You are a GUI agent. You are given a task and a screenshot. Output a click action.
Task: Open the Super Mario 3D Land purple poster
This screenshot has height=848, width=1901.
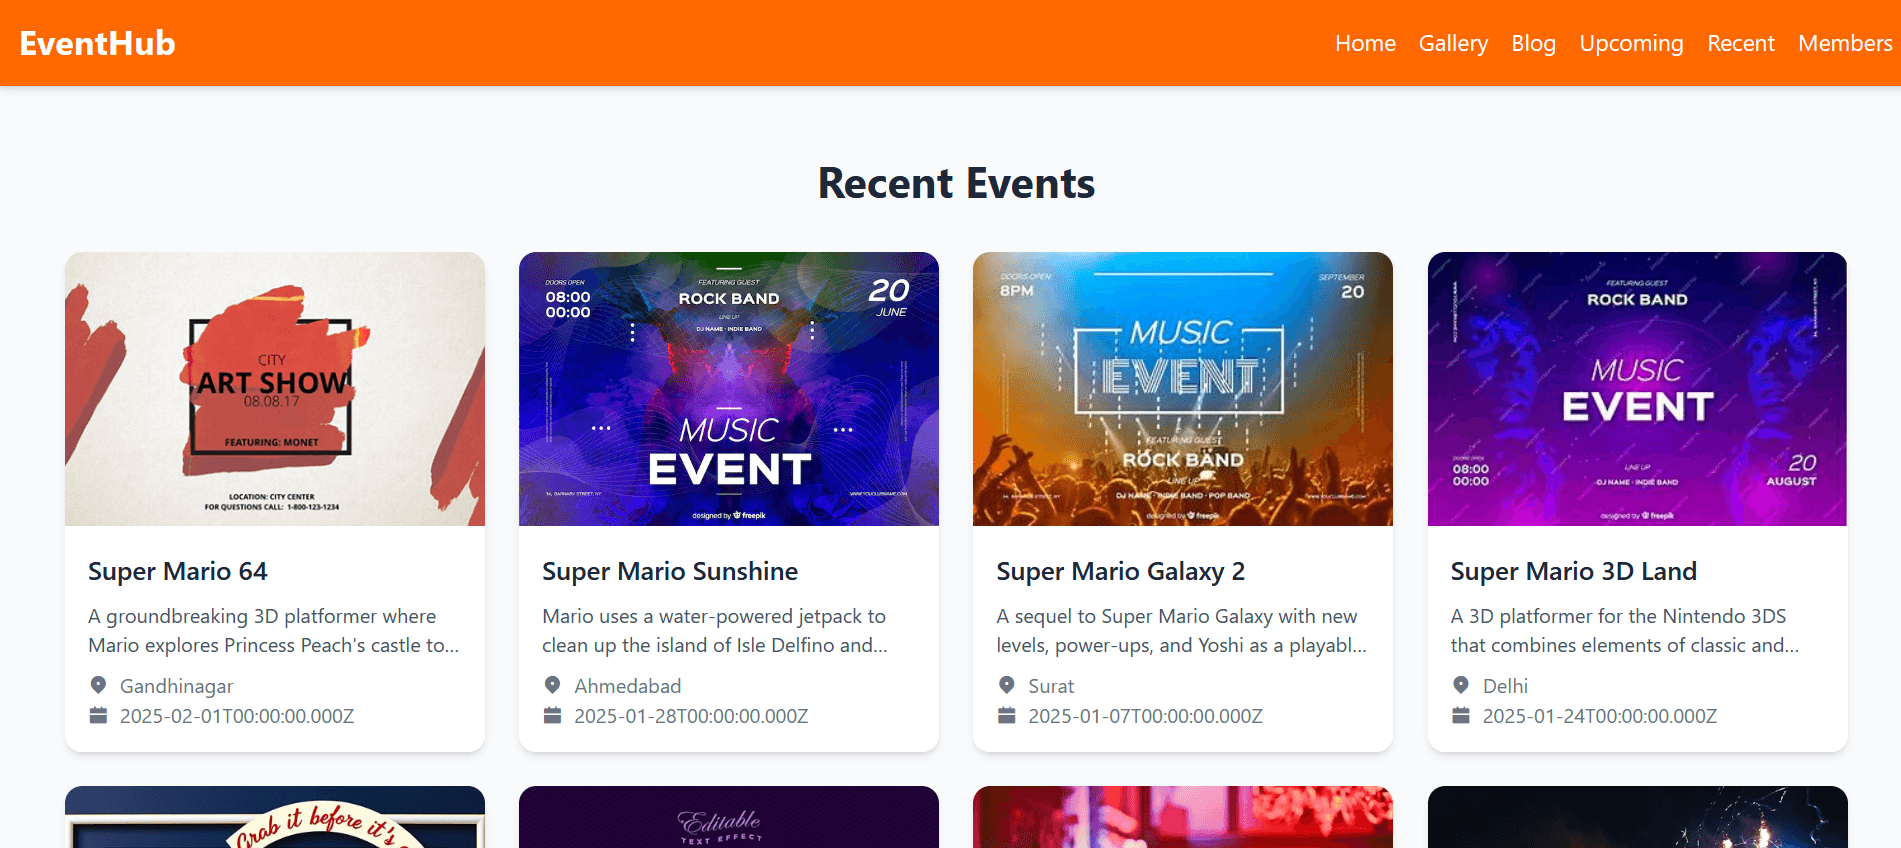click(x=1637, y=389)
